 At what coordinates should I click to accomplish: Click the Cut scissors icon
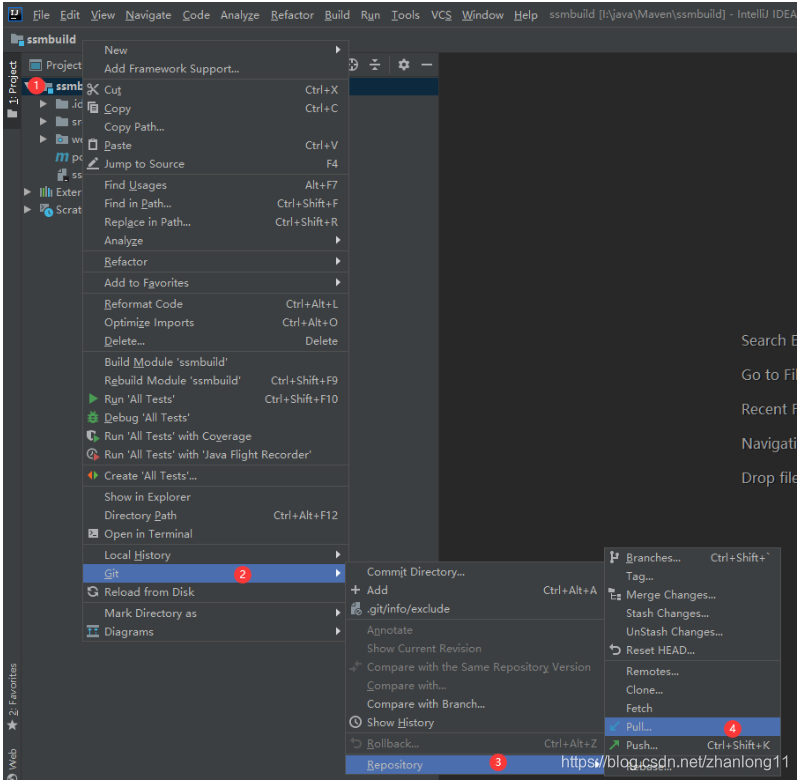[93, 90]
